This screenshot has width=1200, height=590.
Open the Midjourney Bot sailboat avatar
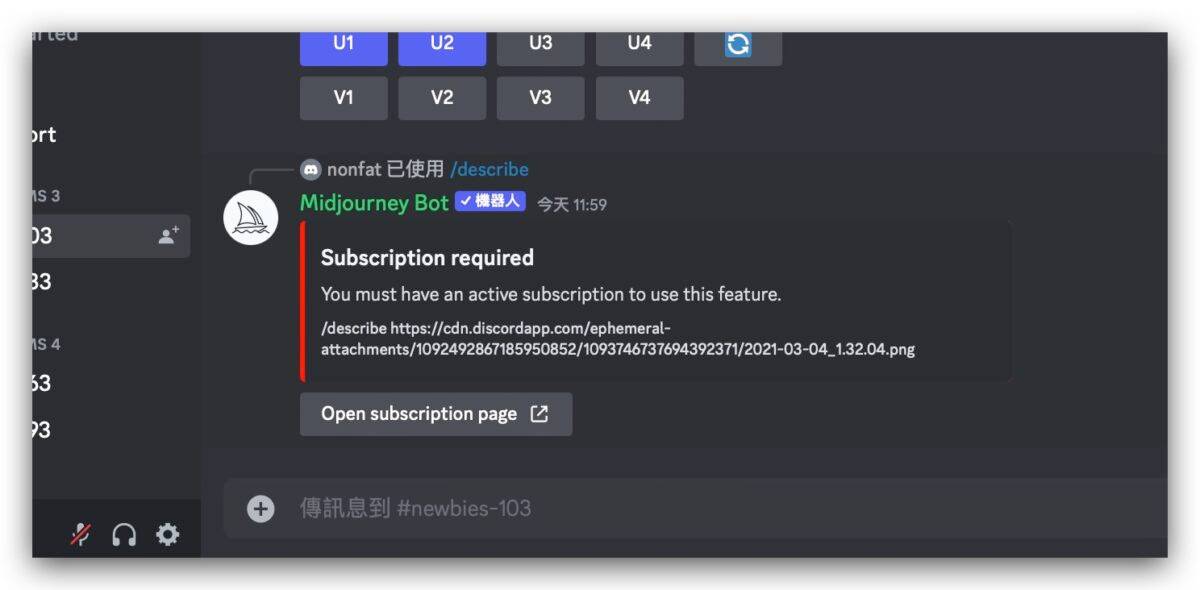pyautogui.click(x=250, y=217)
